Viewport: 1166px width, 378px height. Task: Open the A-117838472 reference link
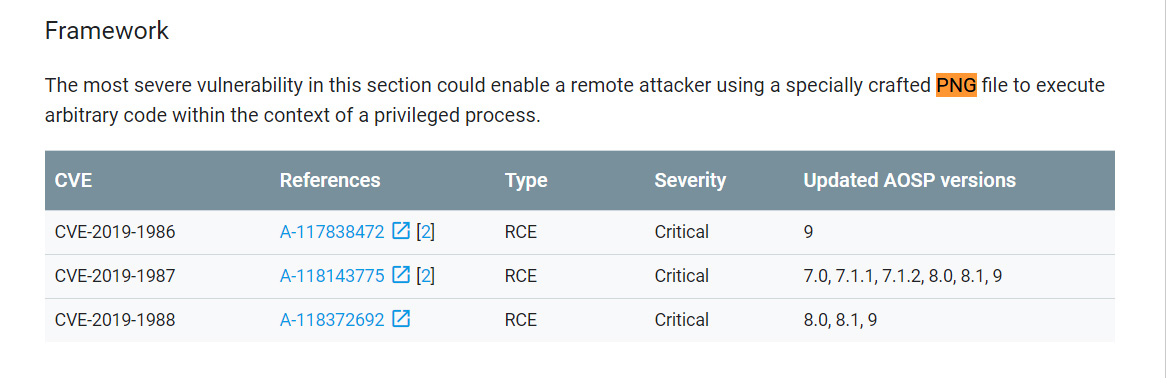tap(332, 232)
